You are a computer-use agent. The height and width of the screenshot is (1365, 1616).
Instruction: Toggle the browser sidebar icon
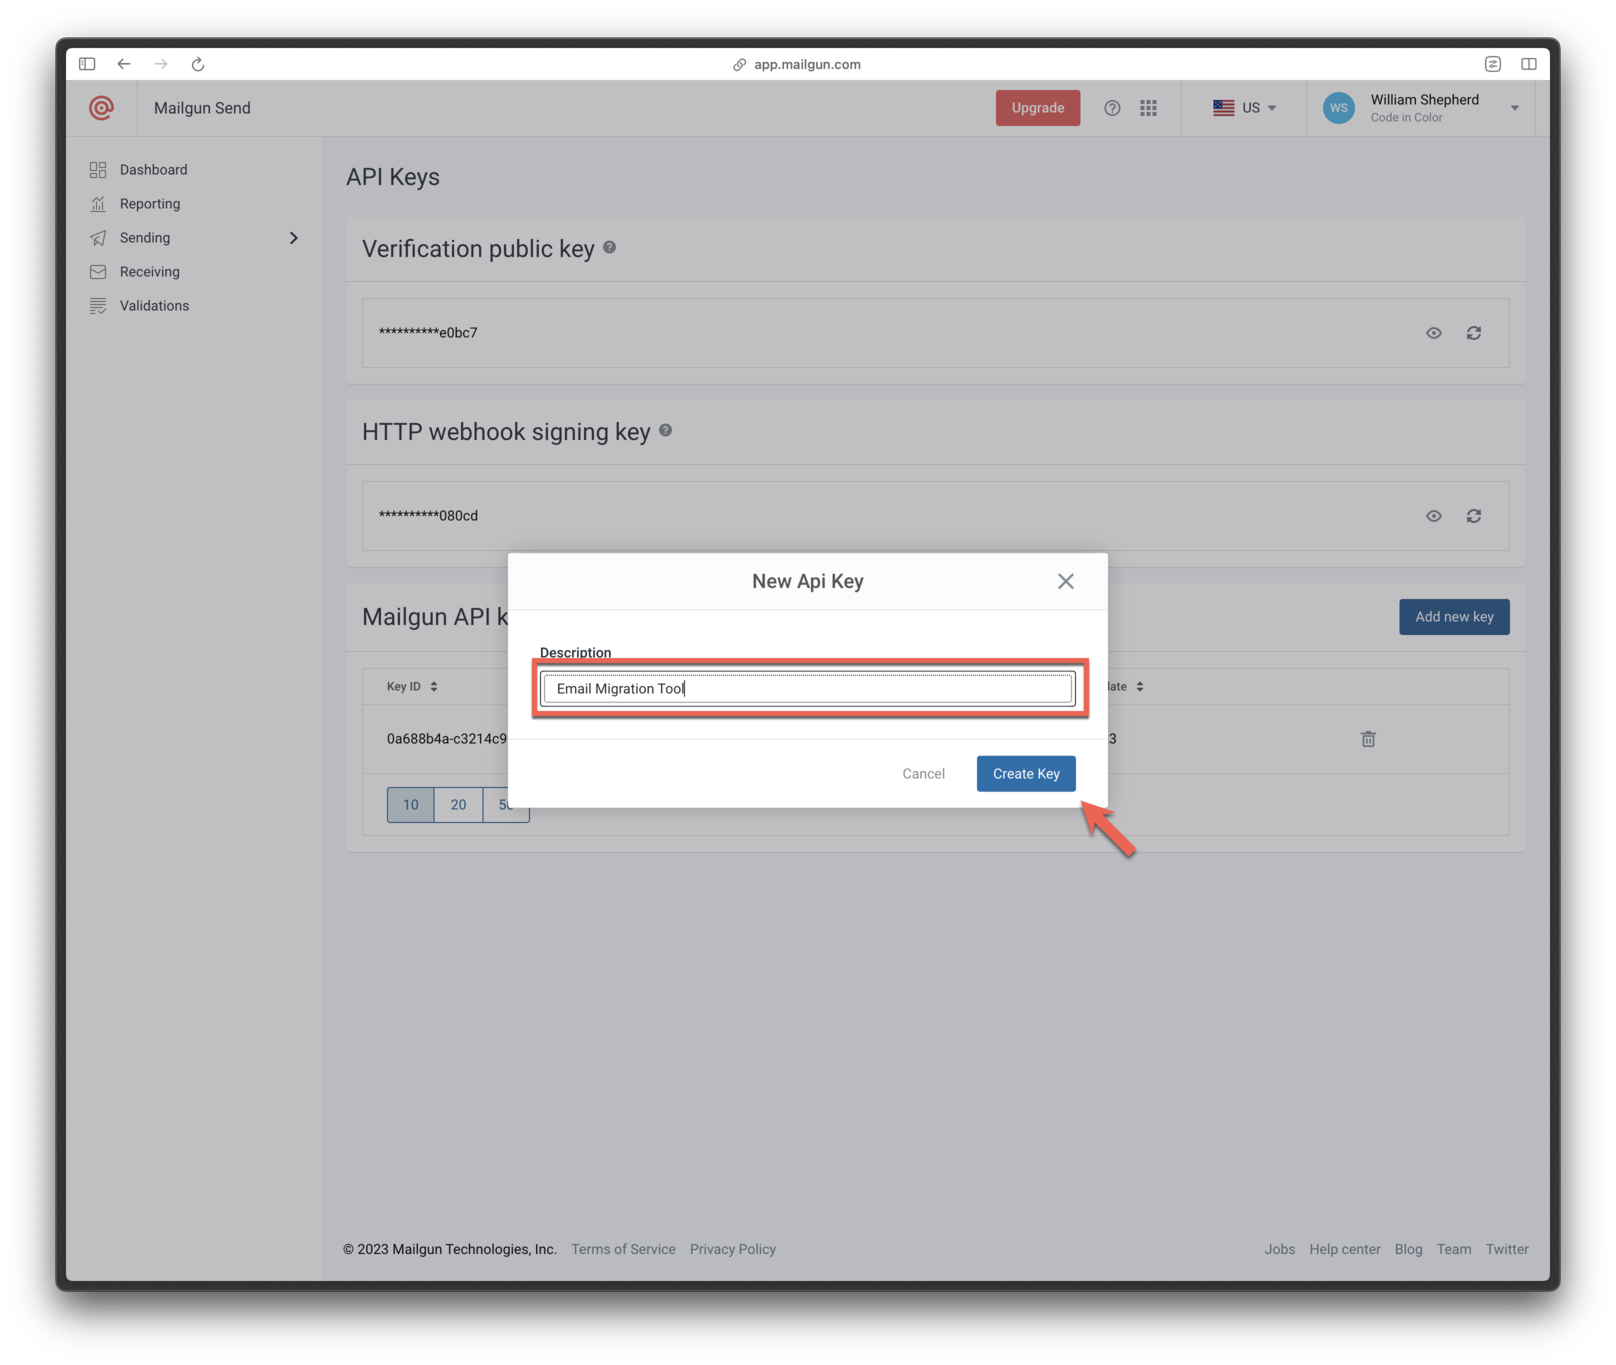(87, 64)
